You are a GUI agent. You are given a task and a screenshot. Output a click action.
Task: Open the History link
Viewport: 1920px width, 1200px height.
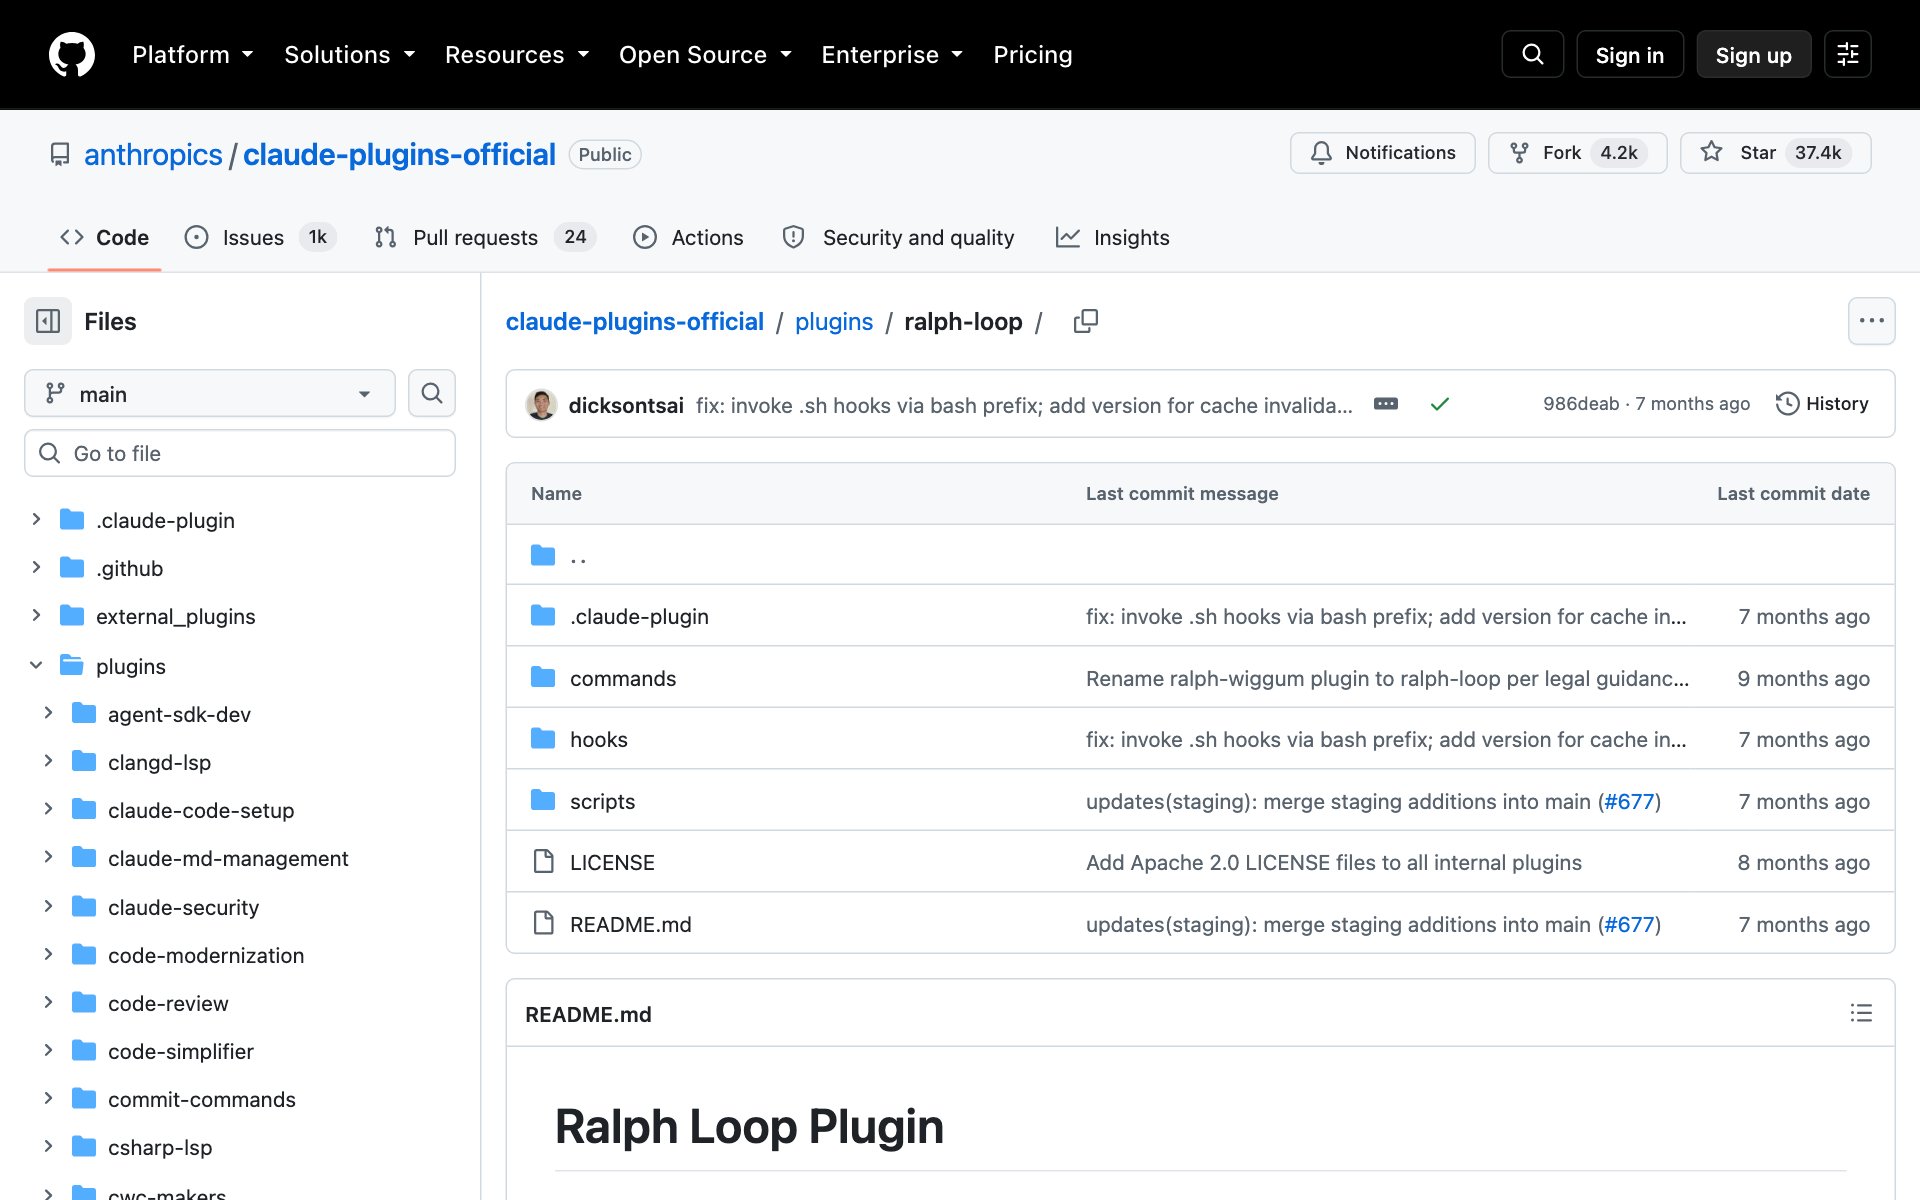[1822, 403]
